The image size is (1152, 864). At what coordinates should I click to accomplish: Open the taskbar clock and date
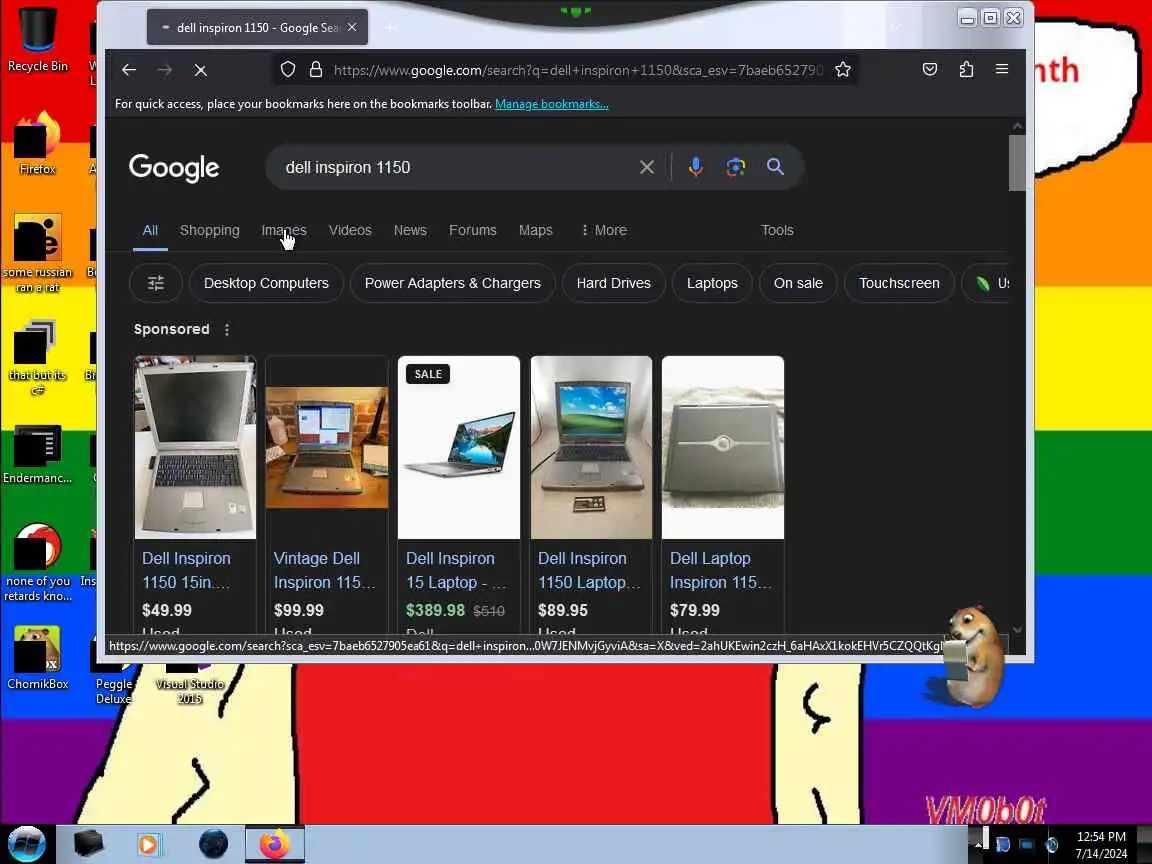pos(1101,845)
